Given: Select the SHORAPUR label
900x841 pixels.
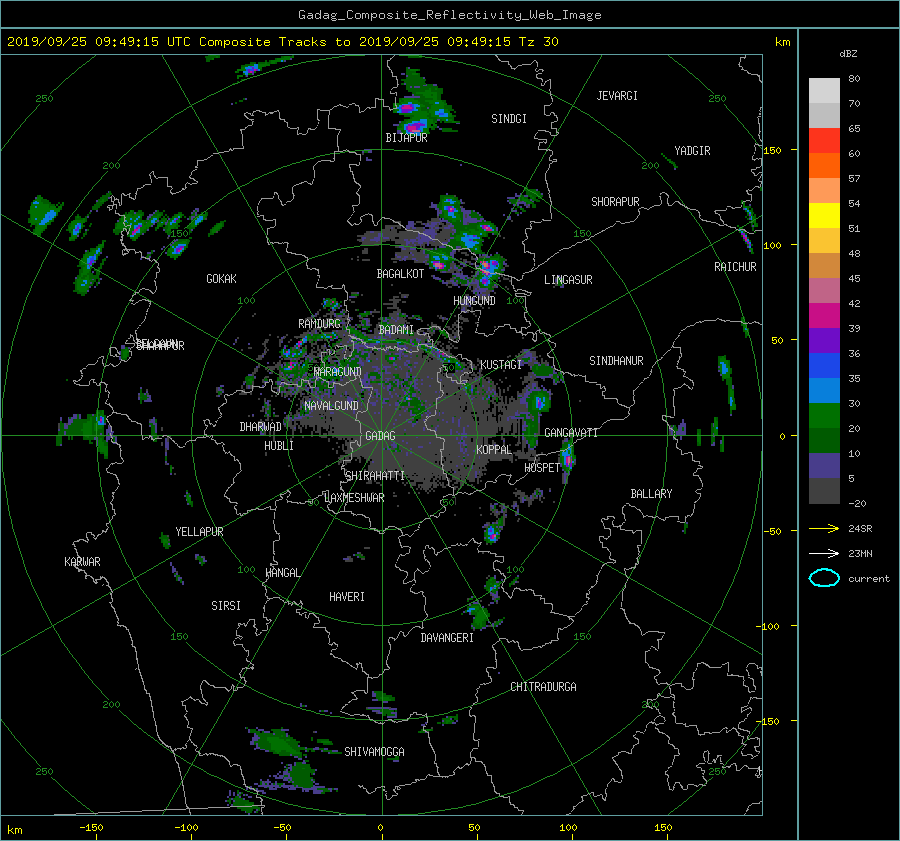Looking at the screenshot, I should pos(615,202).
